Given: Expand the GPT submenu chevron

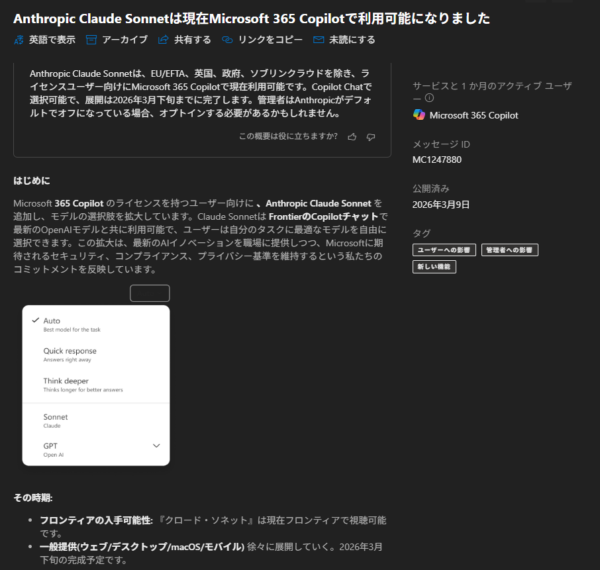Looking at the screenshot, I should tap(156, 445).
